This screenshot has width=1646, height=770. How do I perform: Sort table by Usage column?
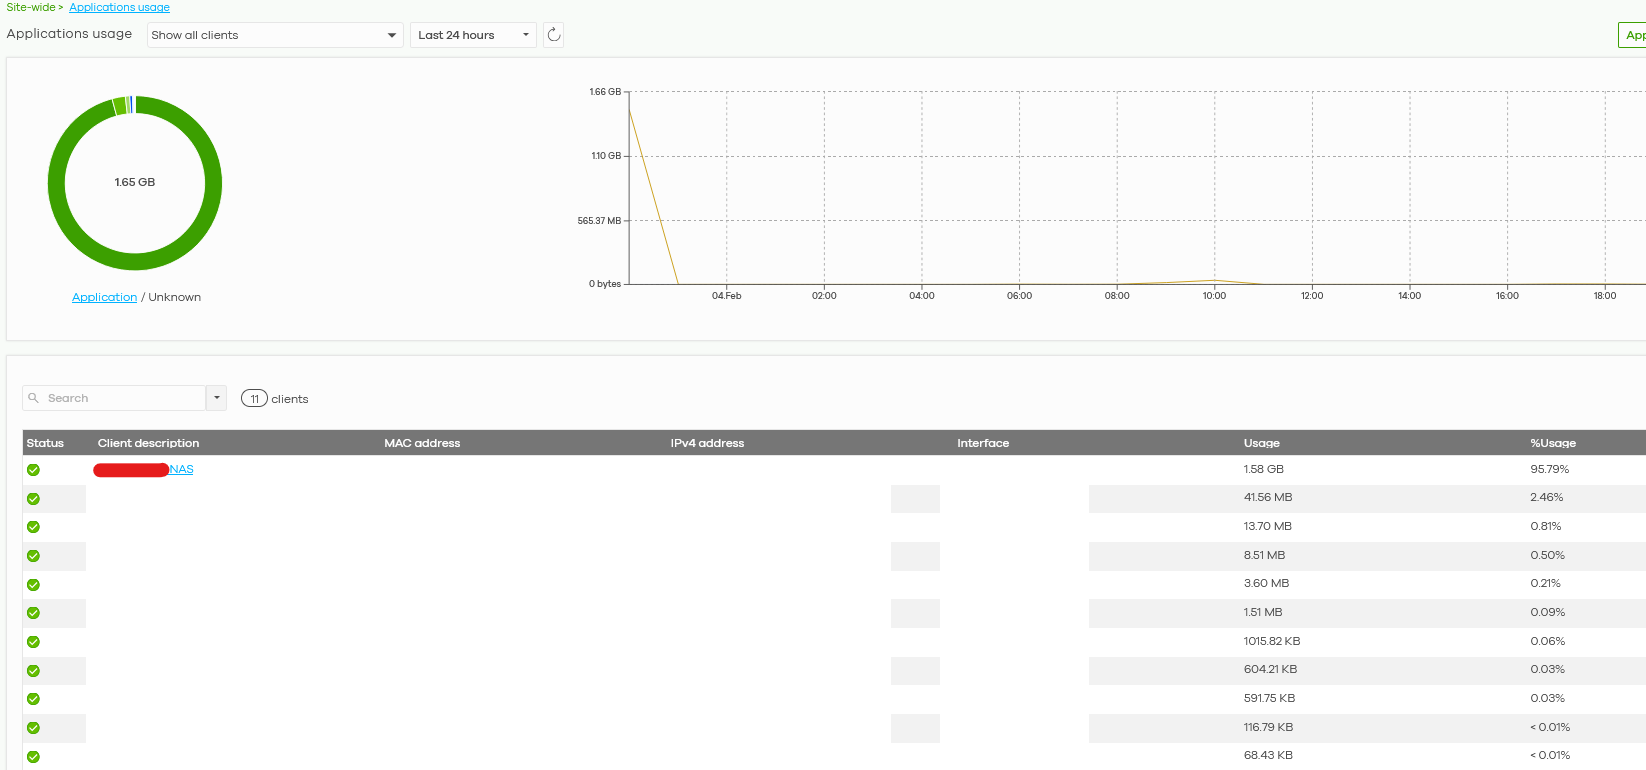pos(1261,443)
